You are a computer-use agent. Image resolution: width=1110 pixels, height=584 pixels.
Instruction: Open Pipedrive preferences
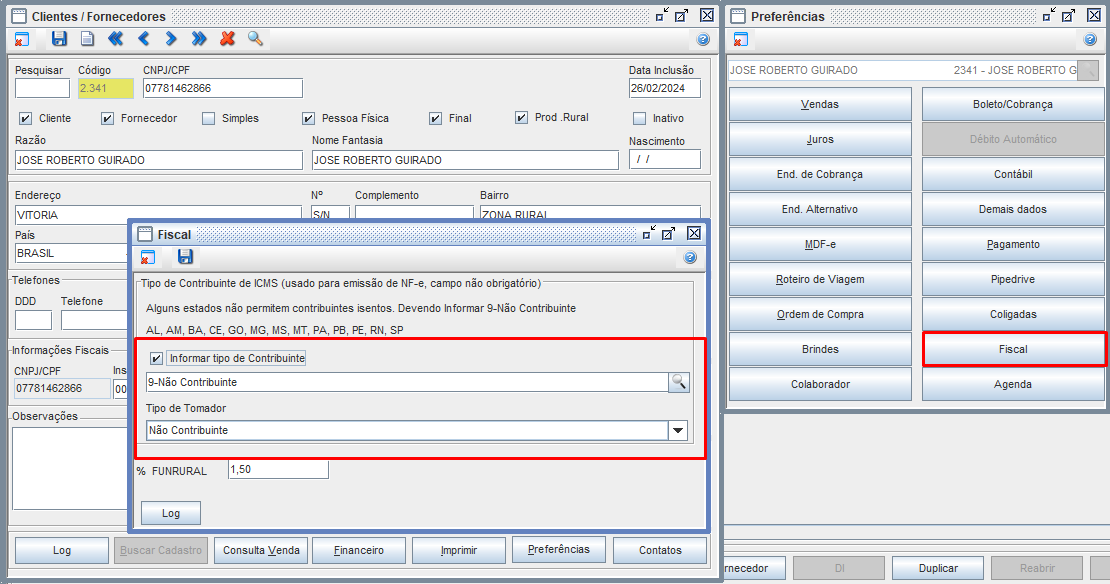click(1013, 280)
